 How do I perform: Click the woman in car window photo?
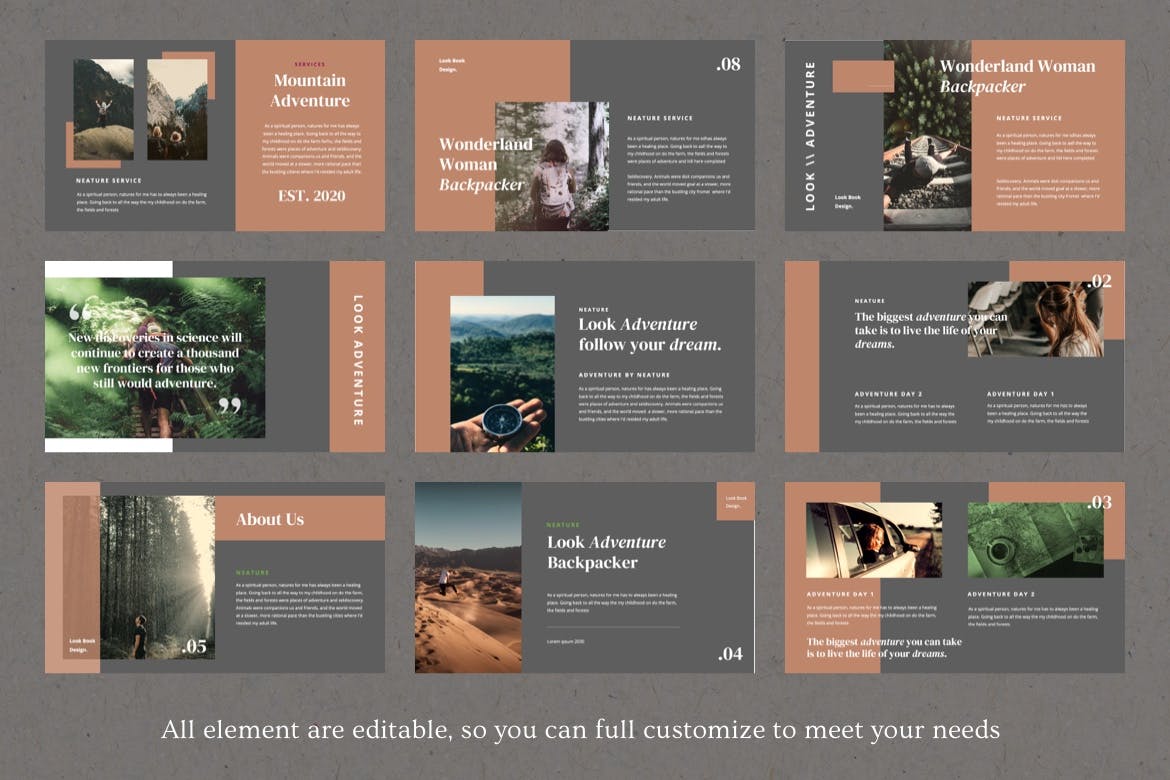[x=873, y=540]
